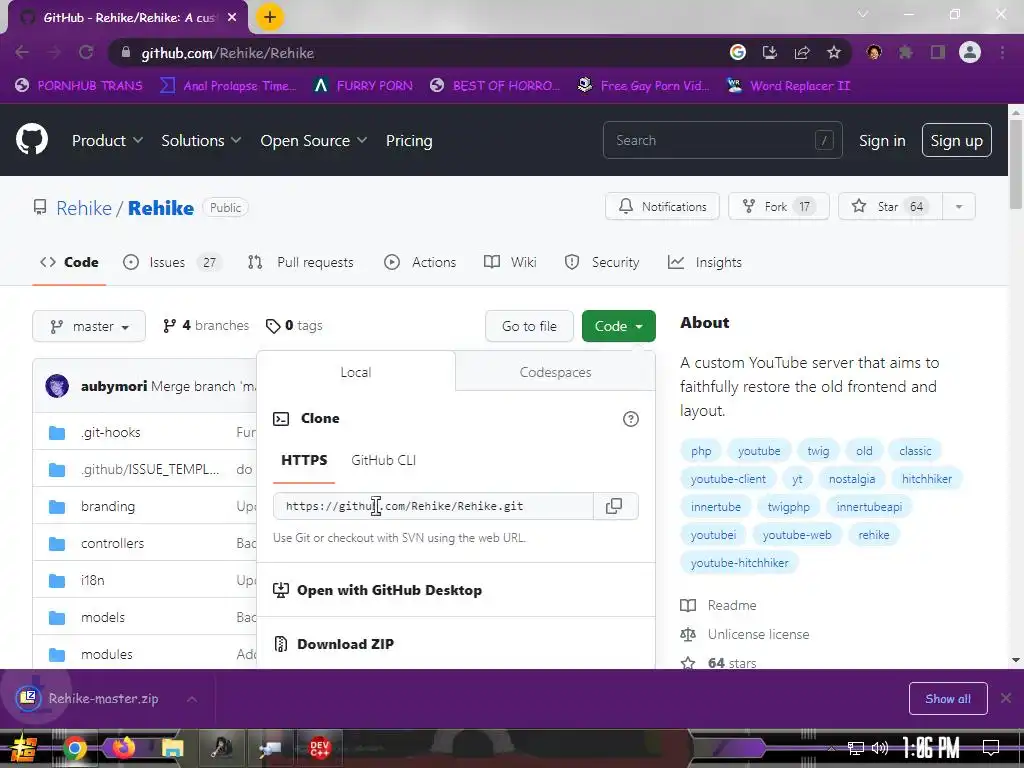
Task: Click aubymori's avatar image
Action: 57,386
